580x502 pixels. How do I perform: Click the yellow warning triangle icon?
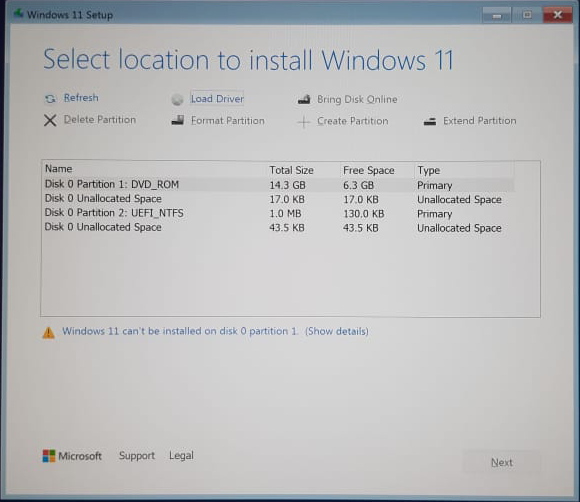pos(48,333)
